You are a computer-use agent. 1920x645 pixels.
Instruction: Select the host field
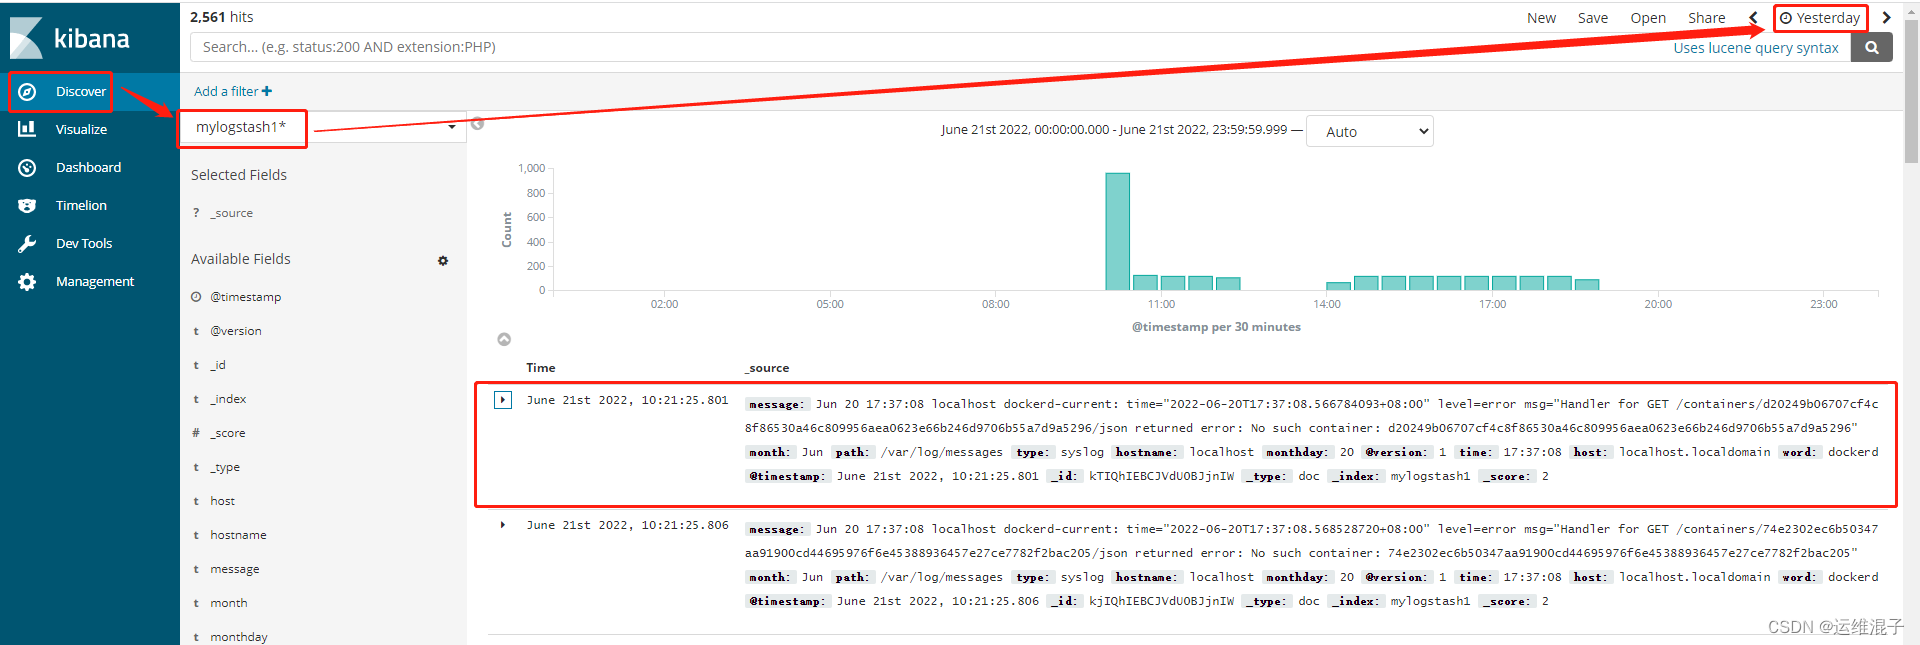tap(223, 501)
